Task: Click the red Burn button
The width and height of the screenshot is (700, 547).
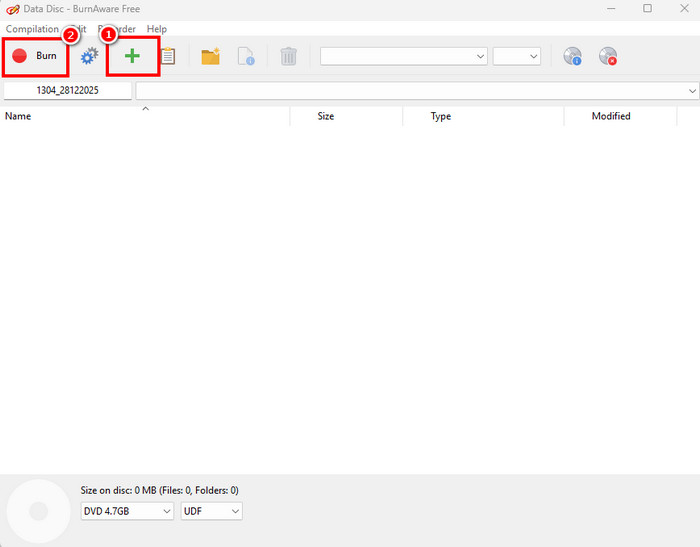Action: pos(35,56)
